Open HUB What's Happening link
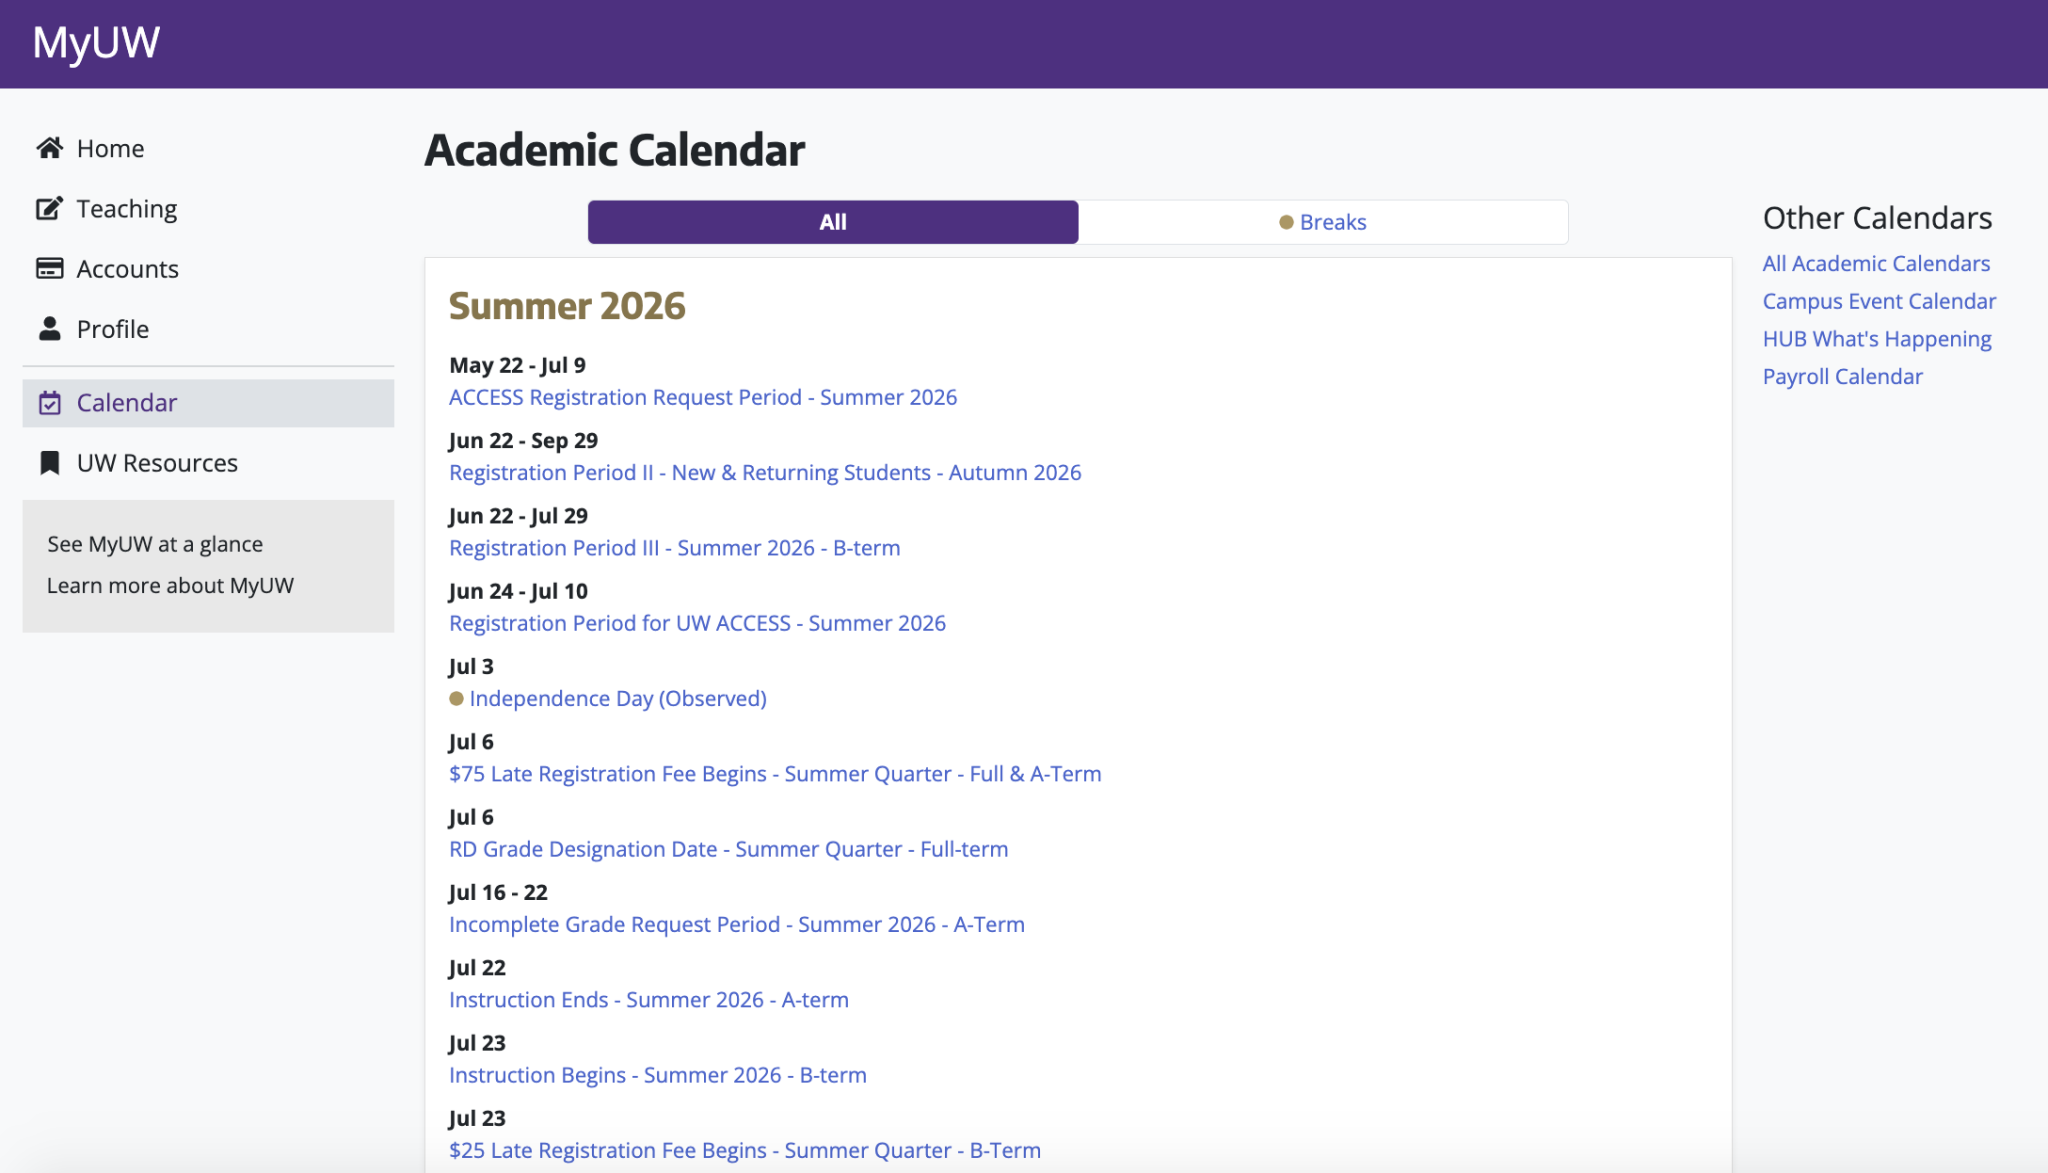The image size is (2048, 1173). coord(1877,340)
